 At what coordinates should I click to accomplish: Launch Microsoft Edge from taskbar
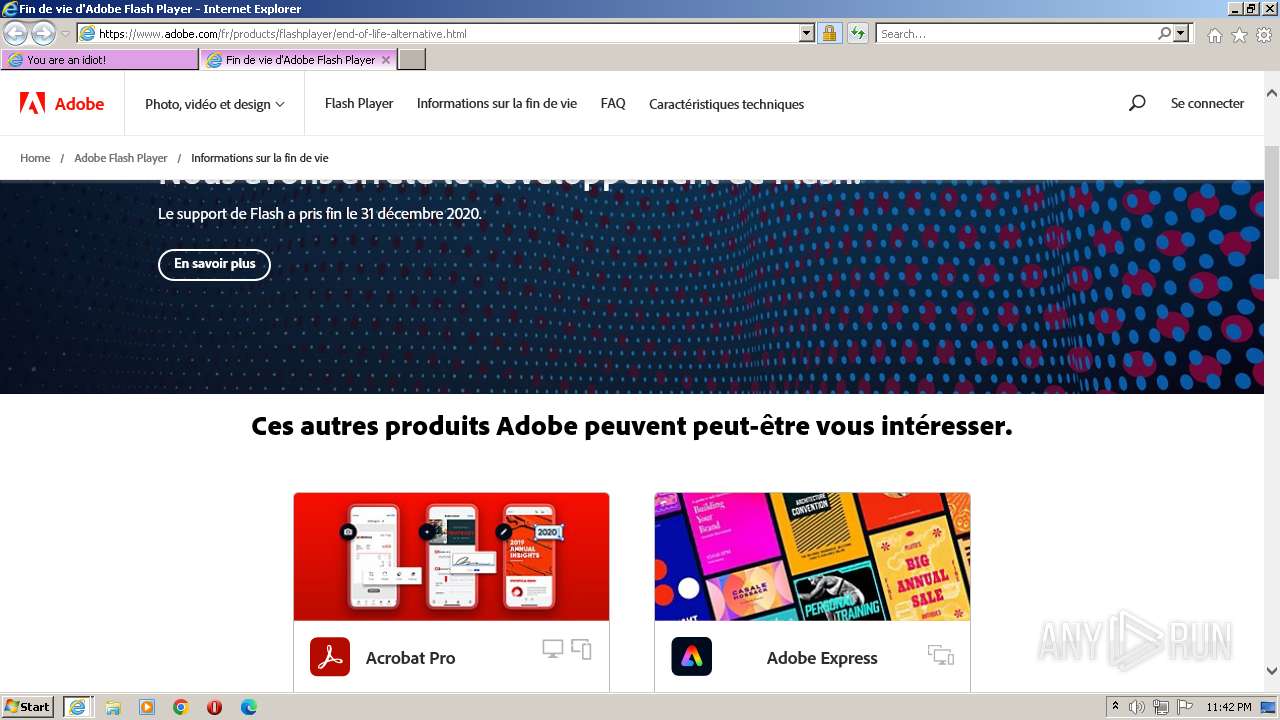(248, 707)
